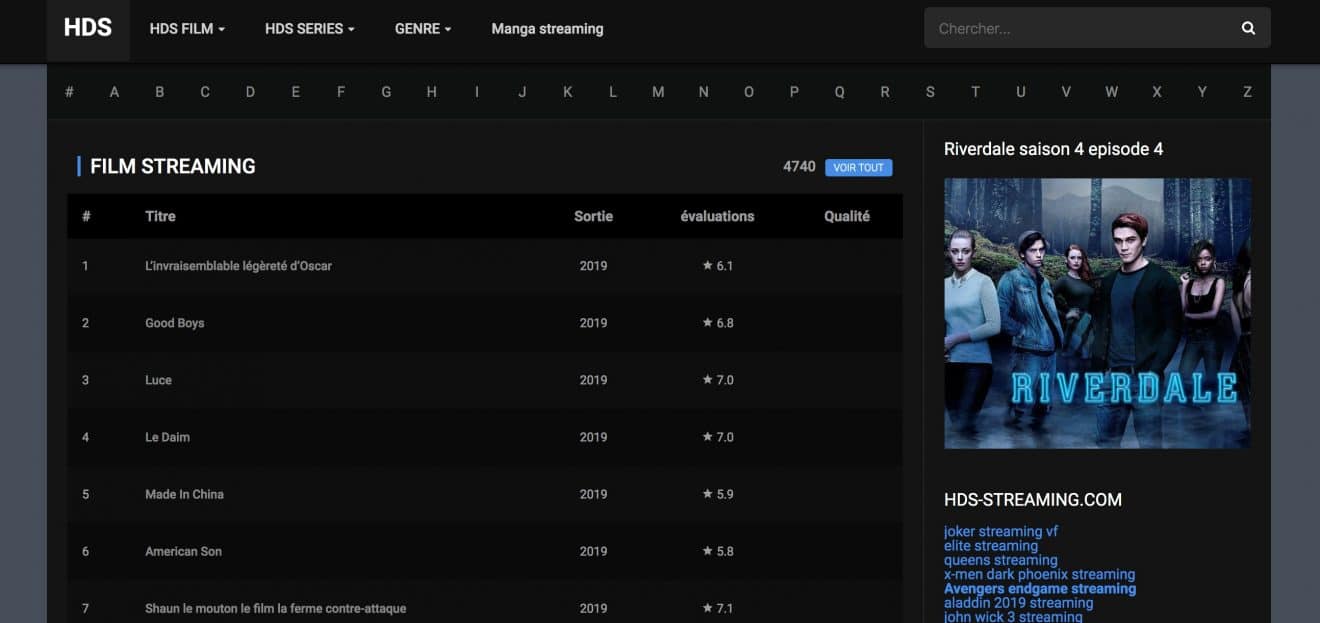
Task: Click the search magnifier icon
Action: tap(1248, 29)
